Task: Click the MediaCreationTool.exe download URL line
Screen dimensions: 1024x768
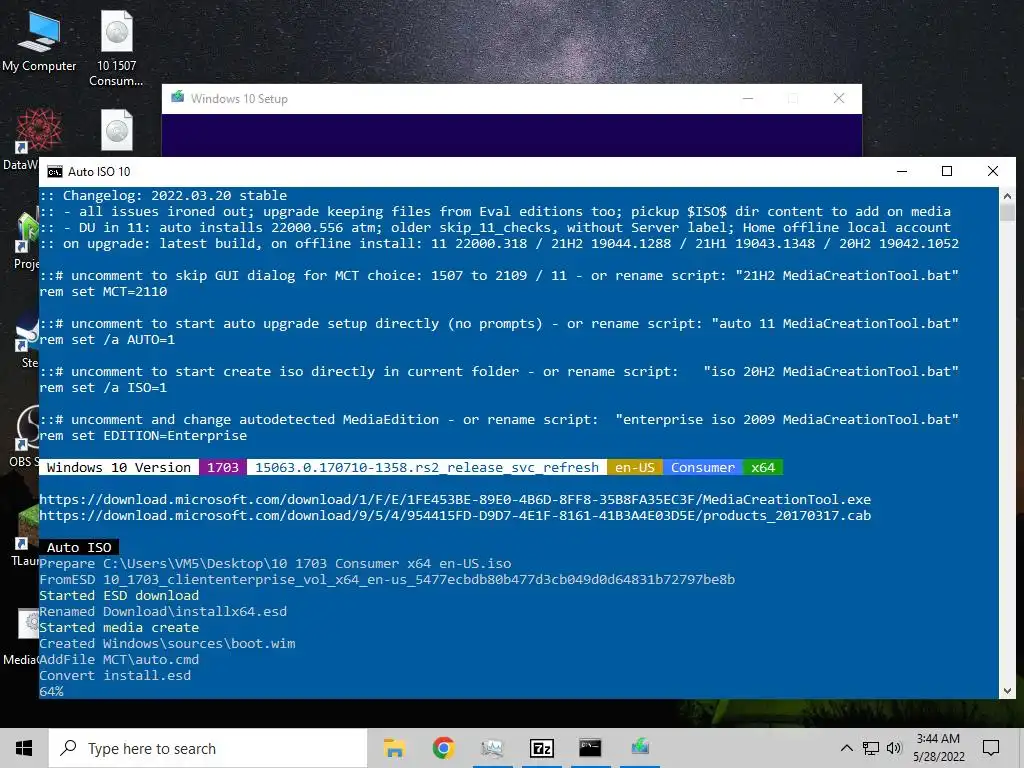Action: pos(455,500)
